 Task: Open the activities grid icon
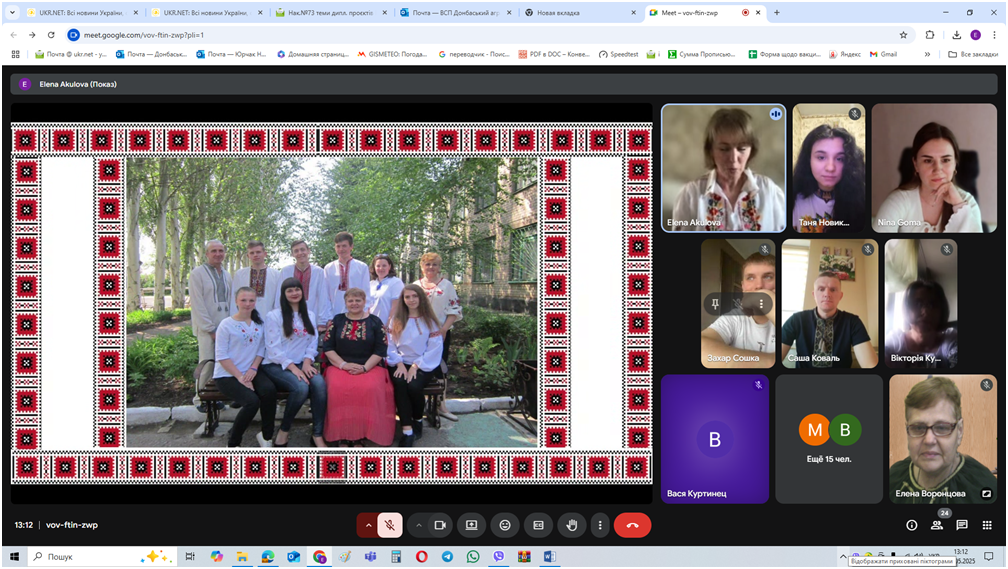[x=987, y=525]
